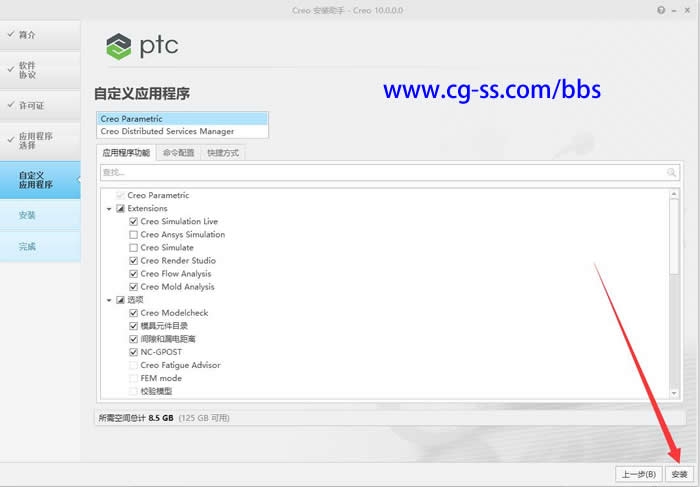Switch to the 命令配置 tab

pos(178,153)
